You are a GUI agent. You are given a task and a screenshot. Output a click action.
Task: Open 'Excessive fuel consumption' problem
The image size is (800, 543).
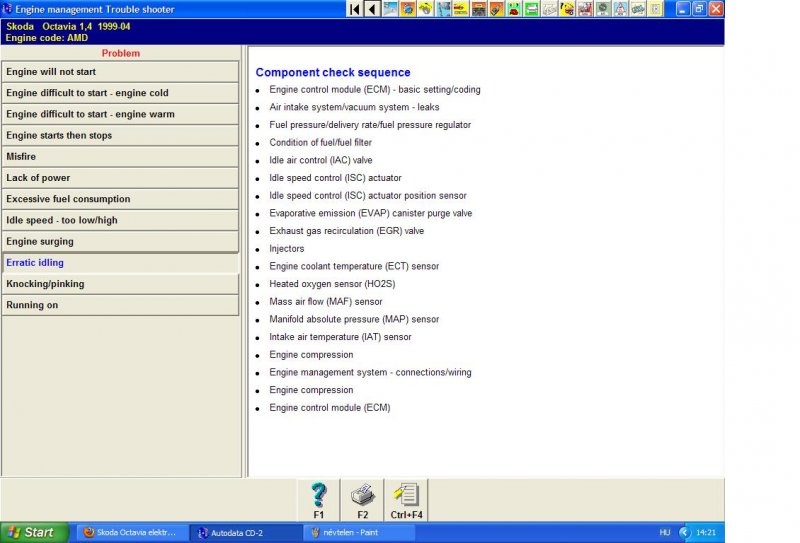click(120, 199)
